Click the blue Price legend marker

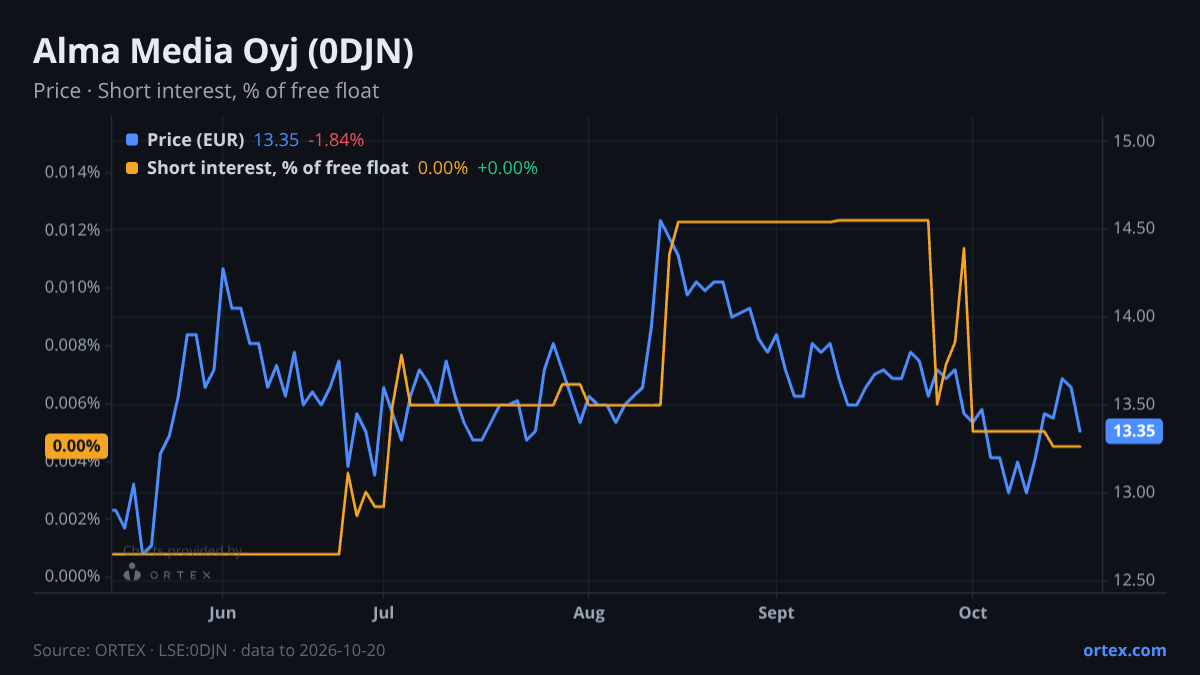[x=132, y=140]
